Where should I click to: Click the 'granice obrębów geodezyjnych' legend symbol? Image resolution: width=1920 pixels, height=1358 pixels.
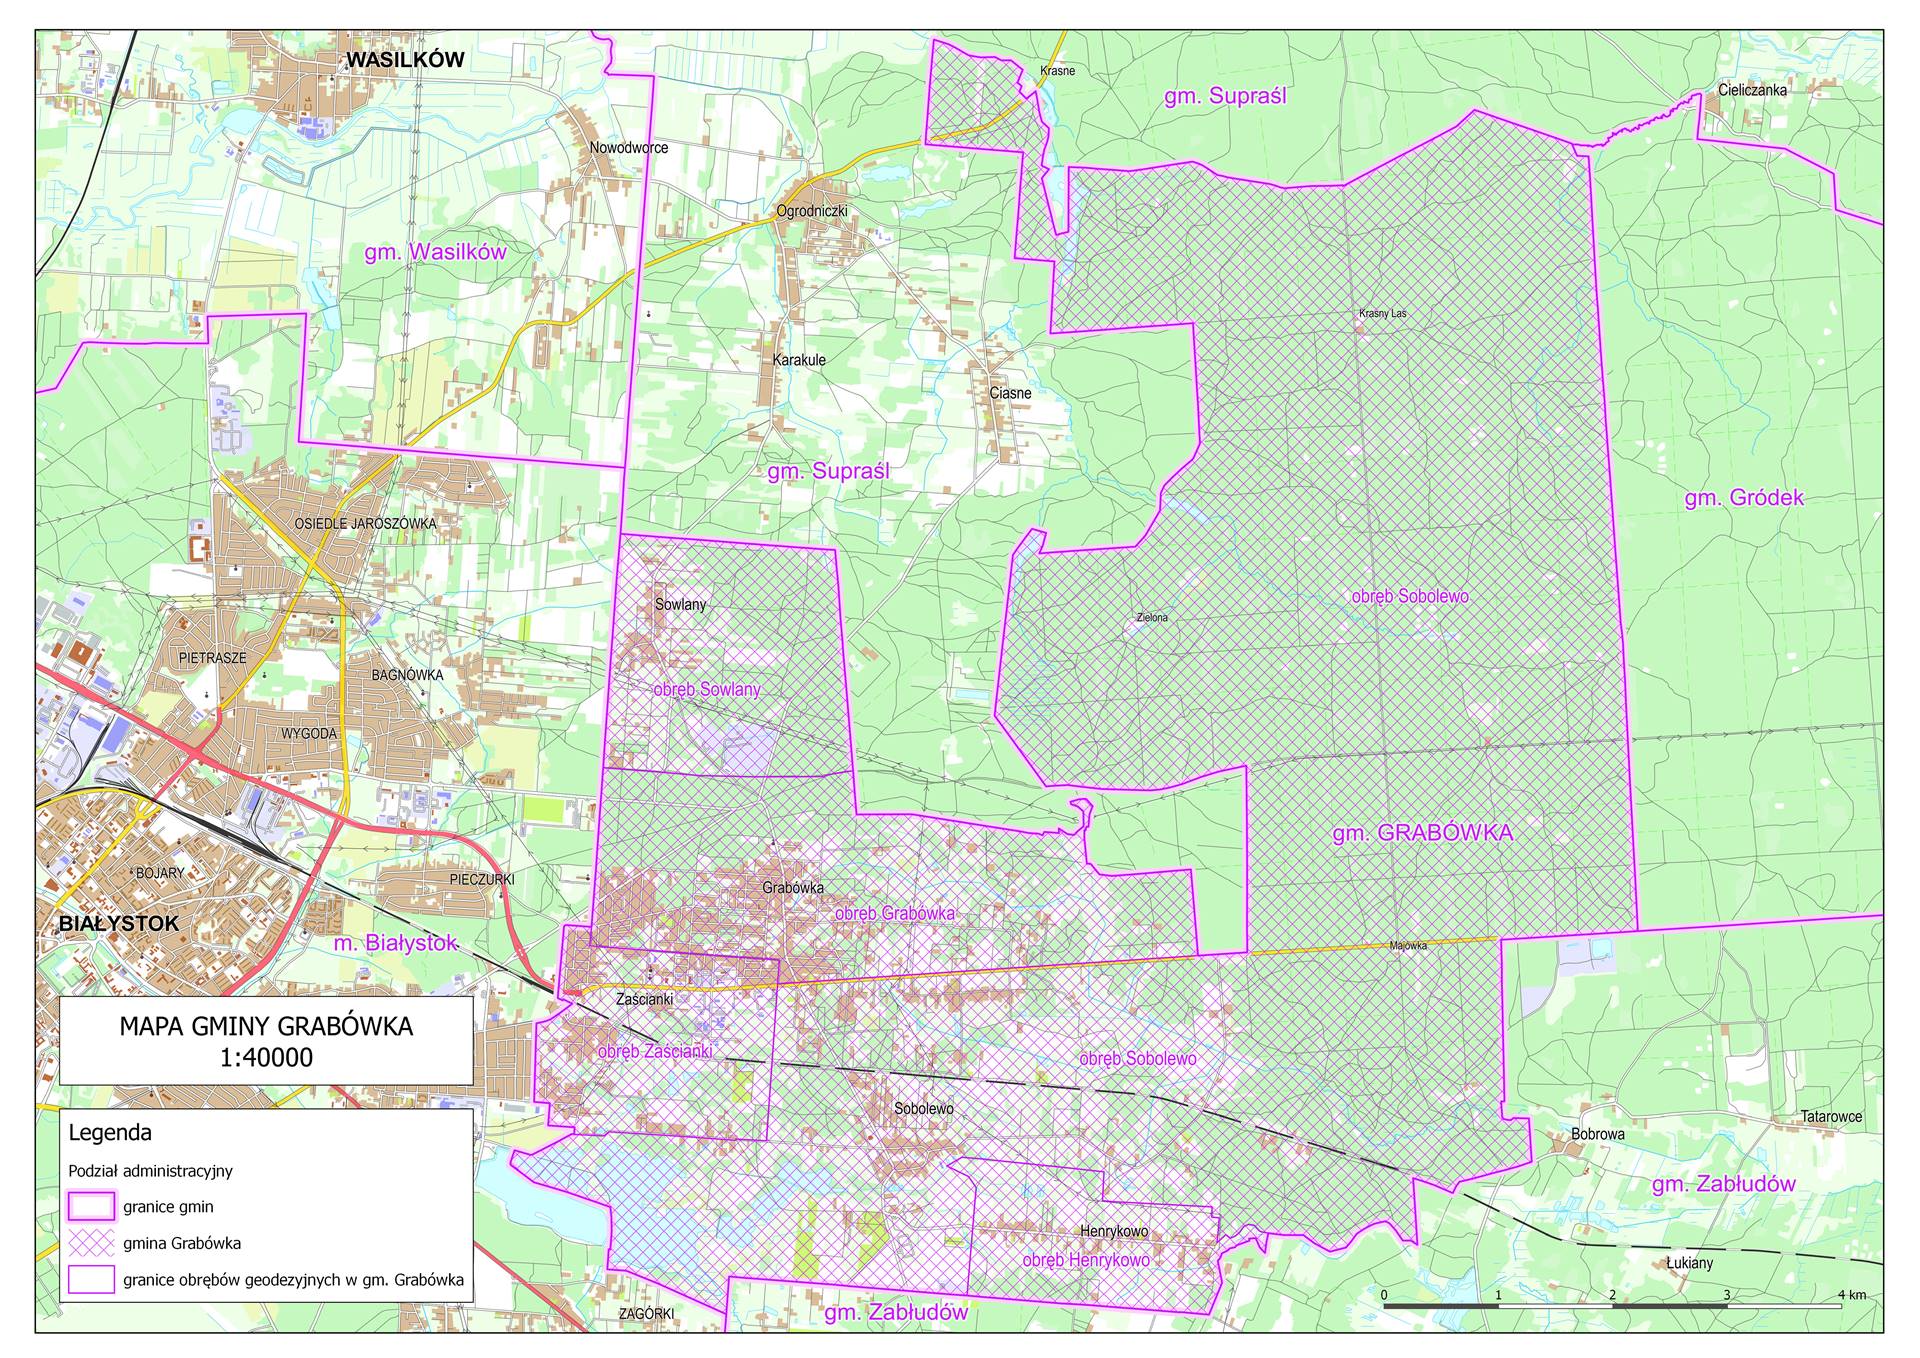pyautogui.click(x=92, y=1279)
